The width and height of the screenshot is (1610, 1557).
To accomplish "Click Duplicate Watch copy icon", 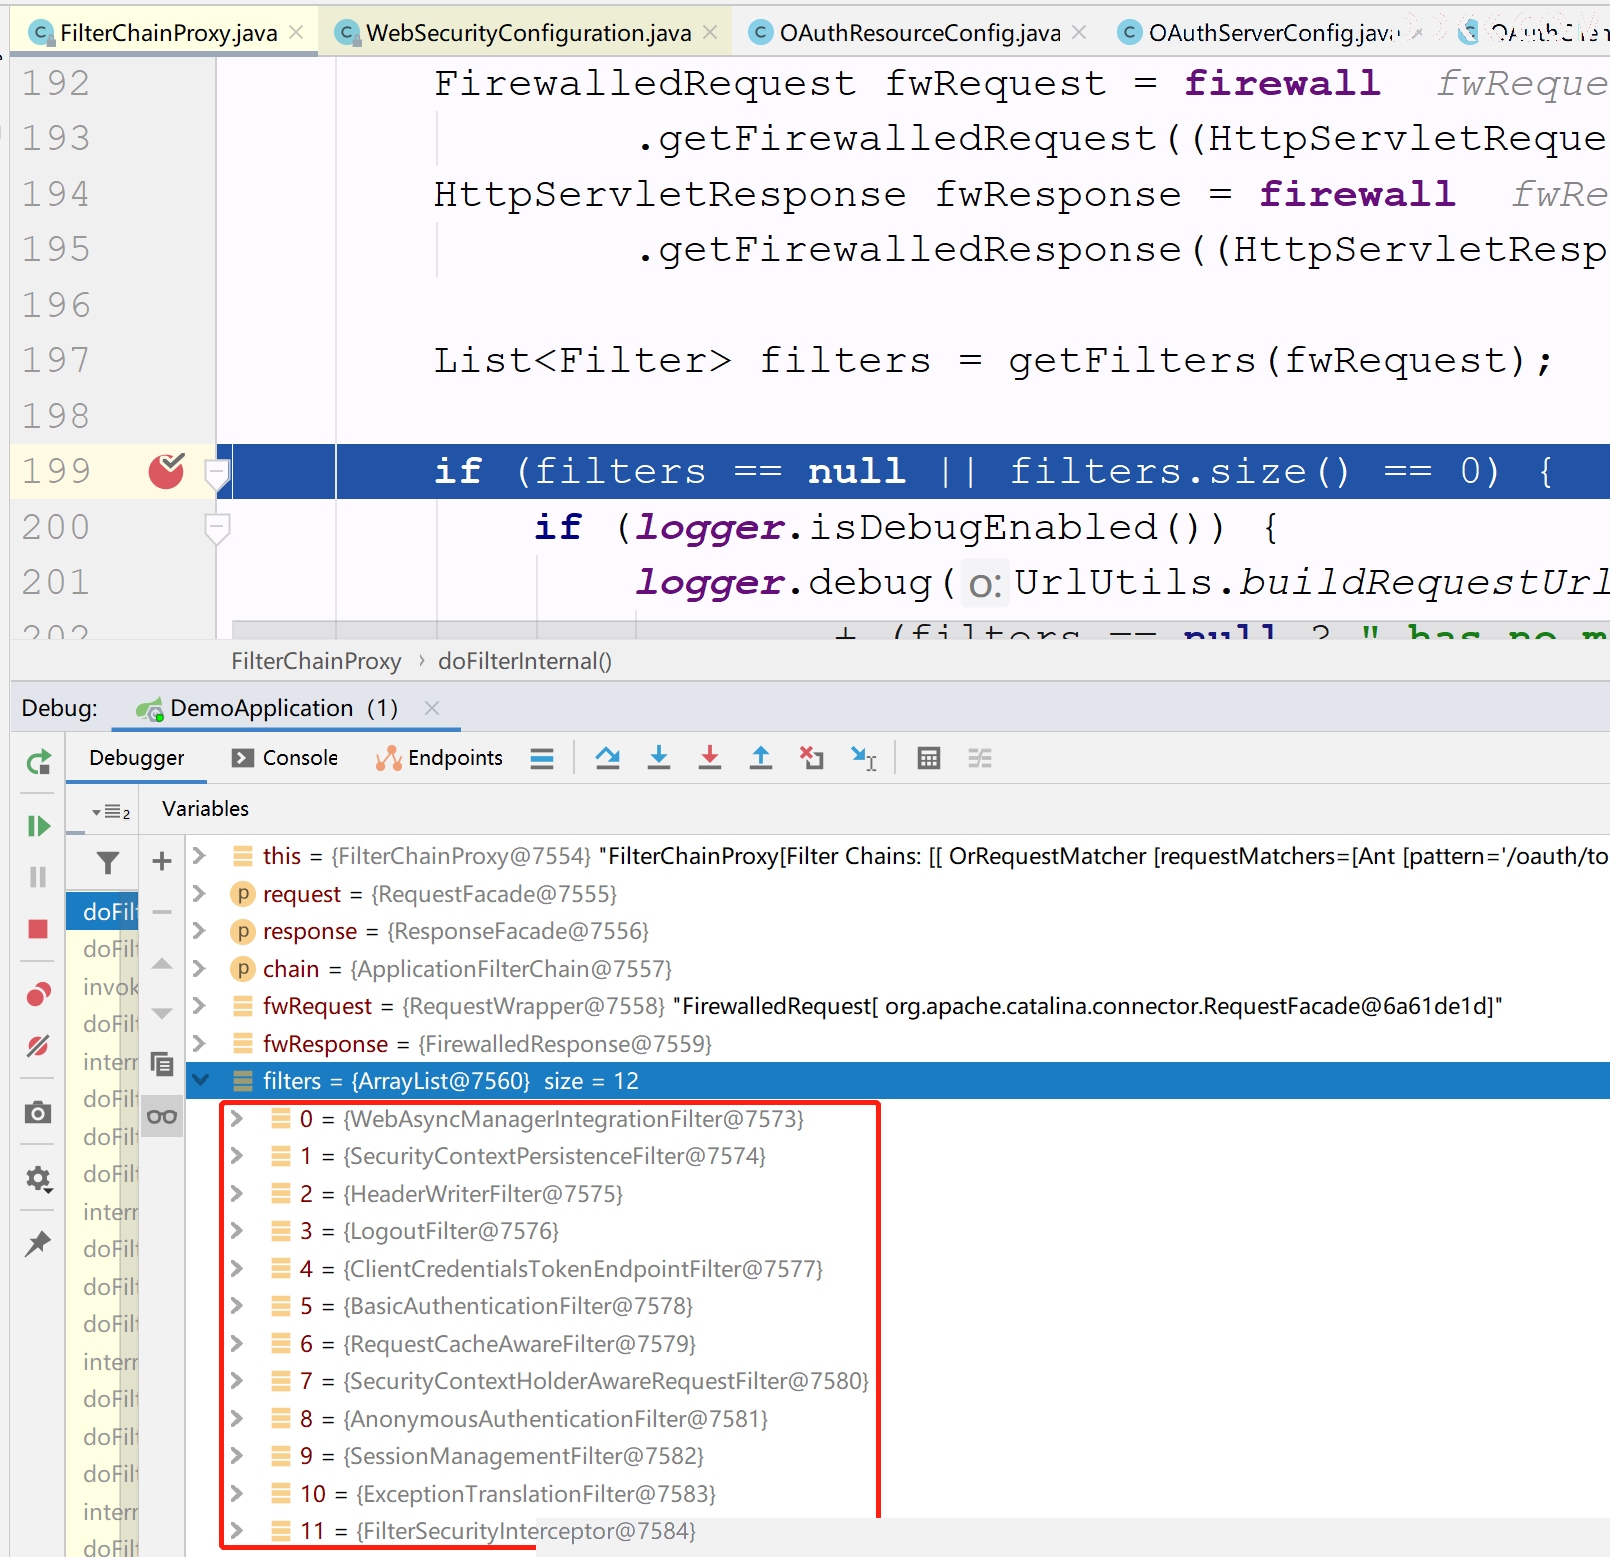I will (162, 1063).
